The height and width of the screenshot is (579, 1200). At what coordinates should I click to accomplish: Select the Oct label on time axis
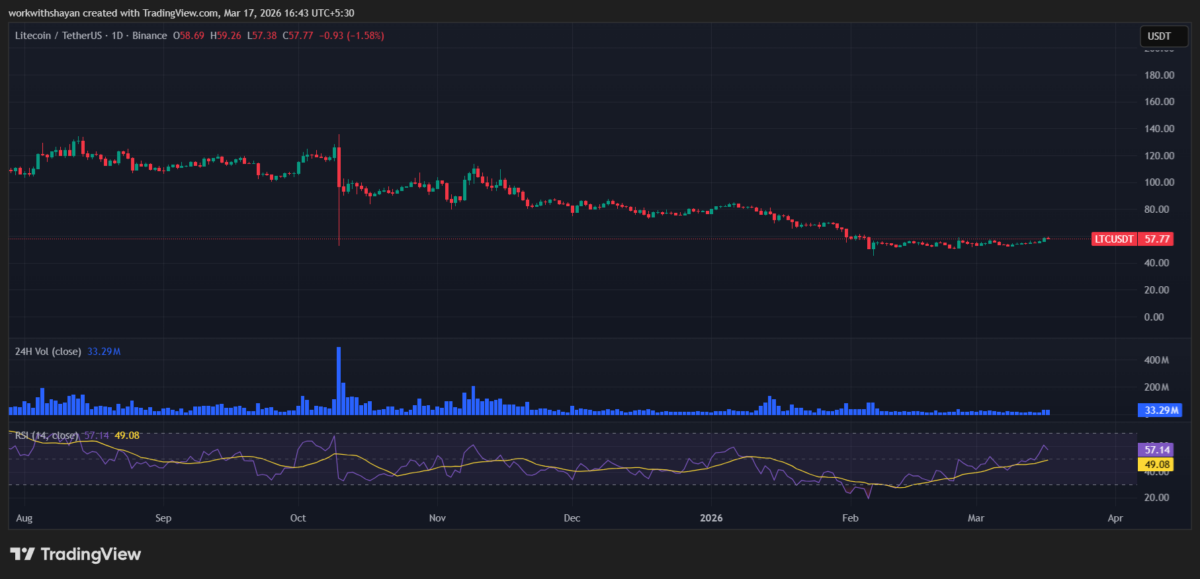(x=298, y=519)
